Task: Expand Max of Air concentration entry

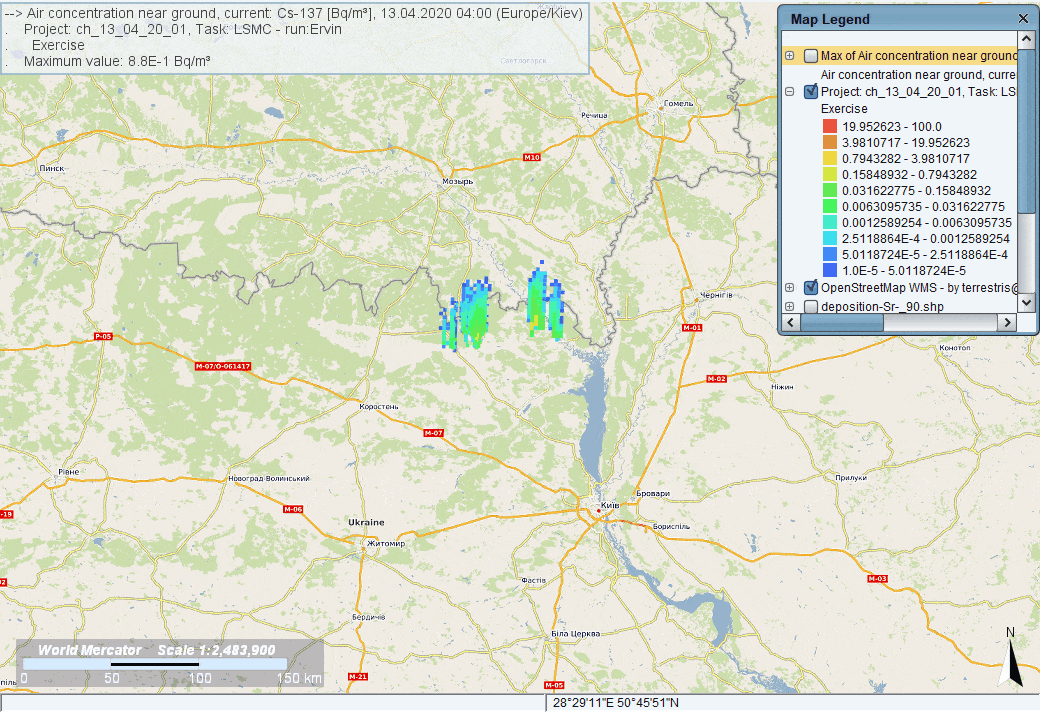Action: 790,56
